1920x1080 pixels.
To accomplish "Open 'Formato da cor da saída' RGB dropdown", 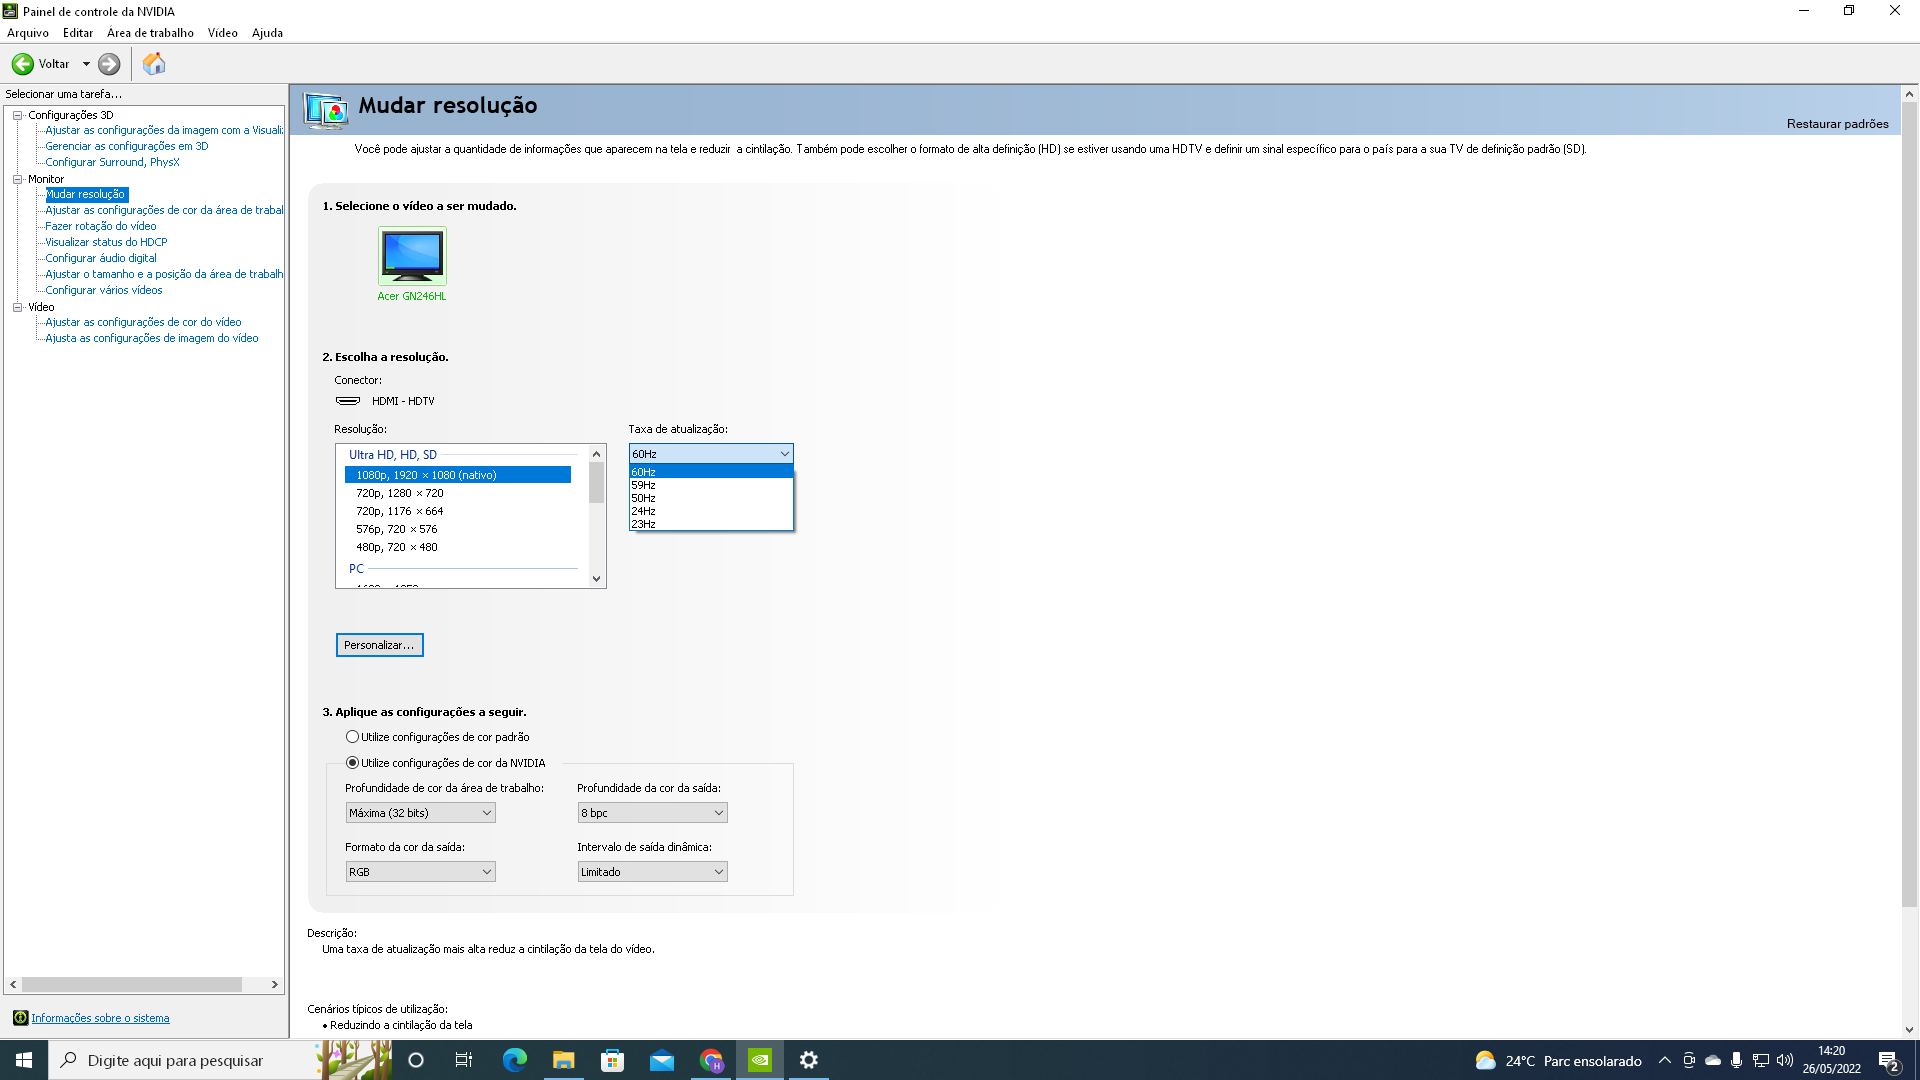I will [x=420, y=872].
